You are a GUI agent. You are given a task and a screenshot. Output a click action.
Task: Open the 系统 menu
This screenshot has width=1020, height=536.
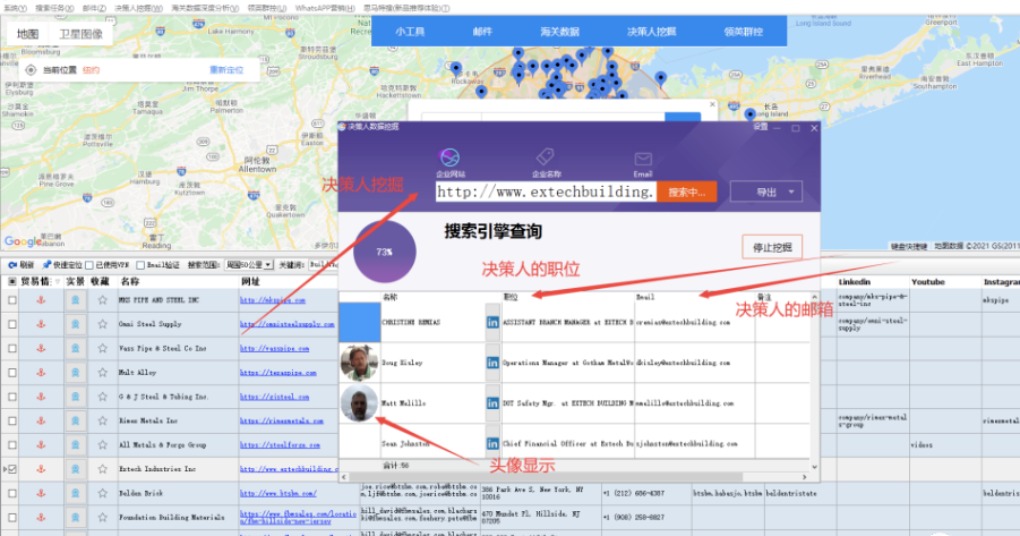click(x=14, y=8)
